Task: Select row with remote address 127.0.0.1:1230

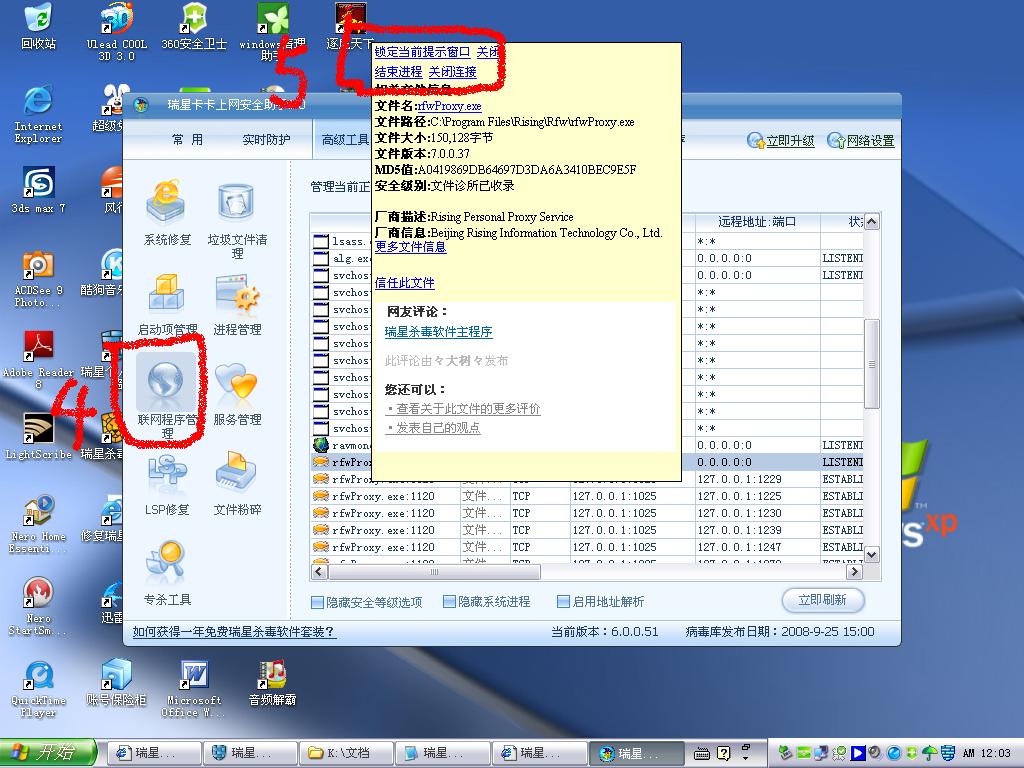Action: (x=588, y=513)
